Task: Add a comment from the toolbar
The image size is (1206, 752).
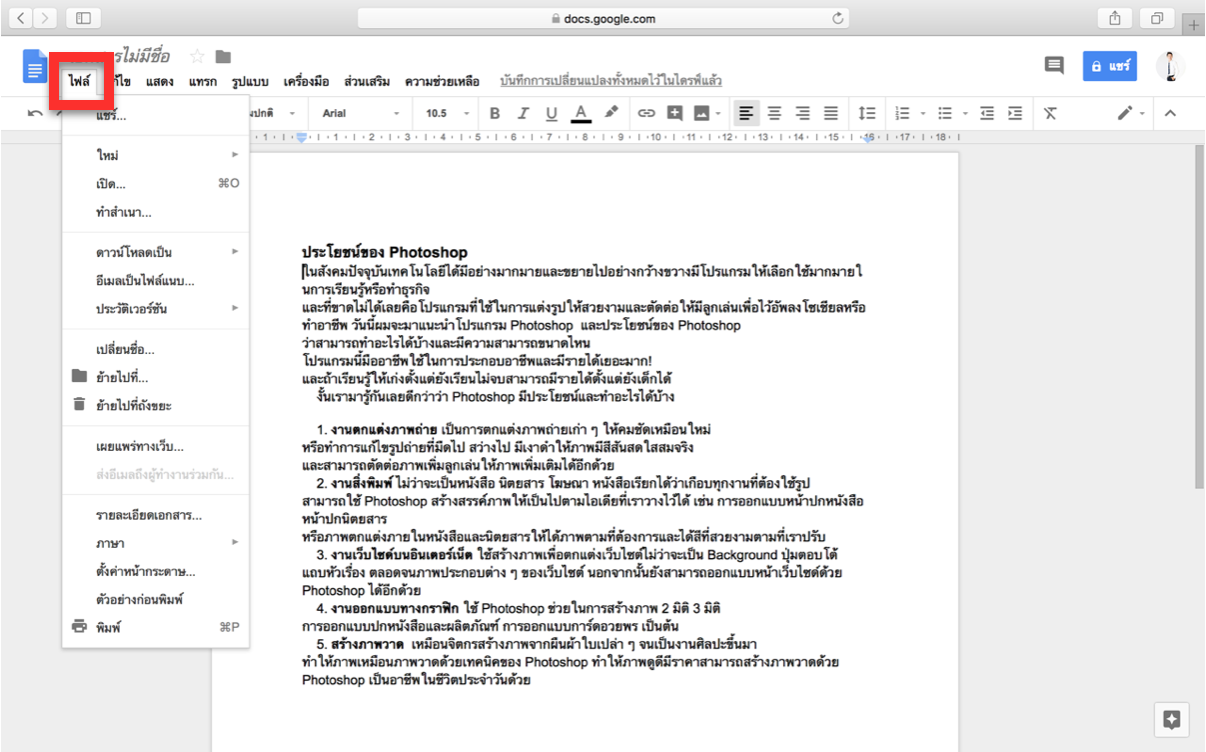Action: coord(675,113)
